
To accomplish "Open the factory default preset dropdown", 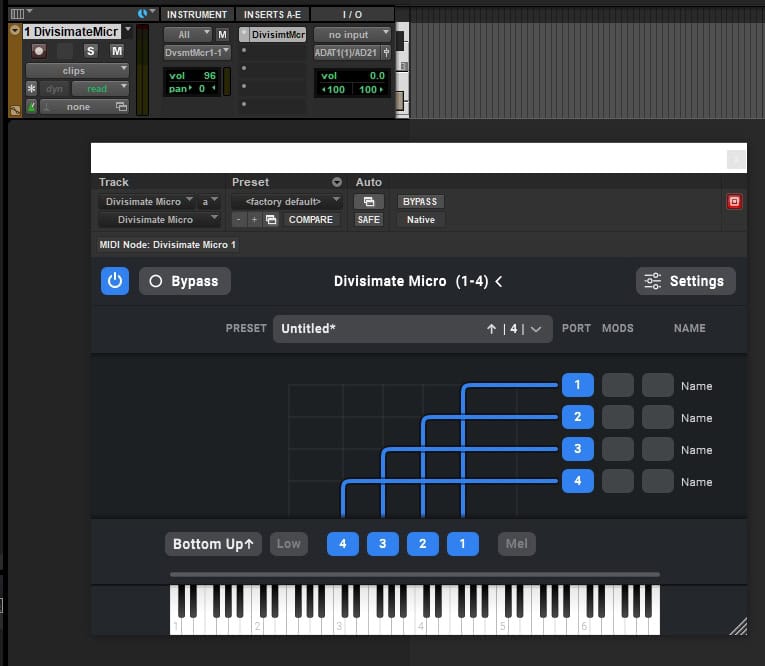I will click(287, 202).
